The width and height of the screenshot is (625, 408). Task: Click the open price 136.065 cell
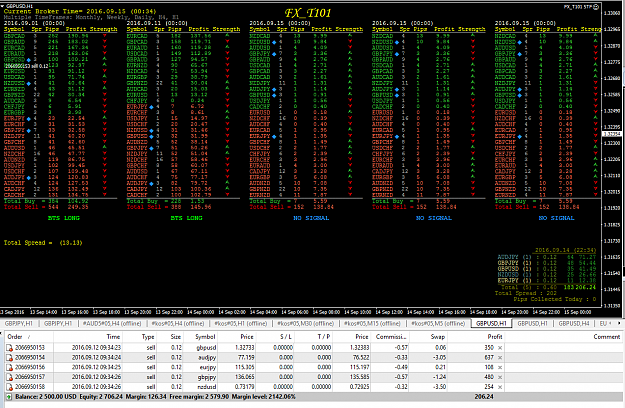pyautogui.click(x=246, y=377)
